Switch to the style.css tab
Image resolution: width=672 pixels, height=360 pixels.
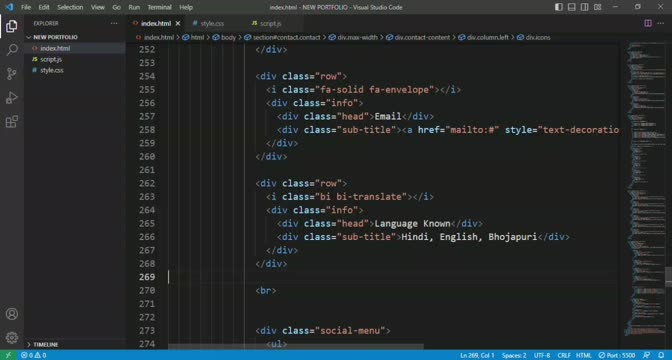pyautogui.click(x=212, y=24)
